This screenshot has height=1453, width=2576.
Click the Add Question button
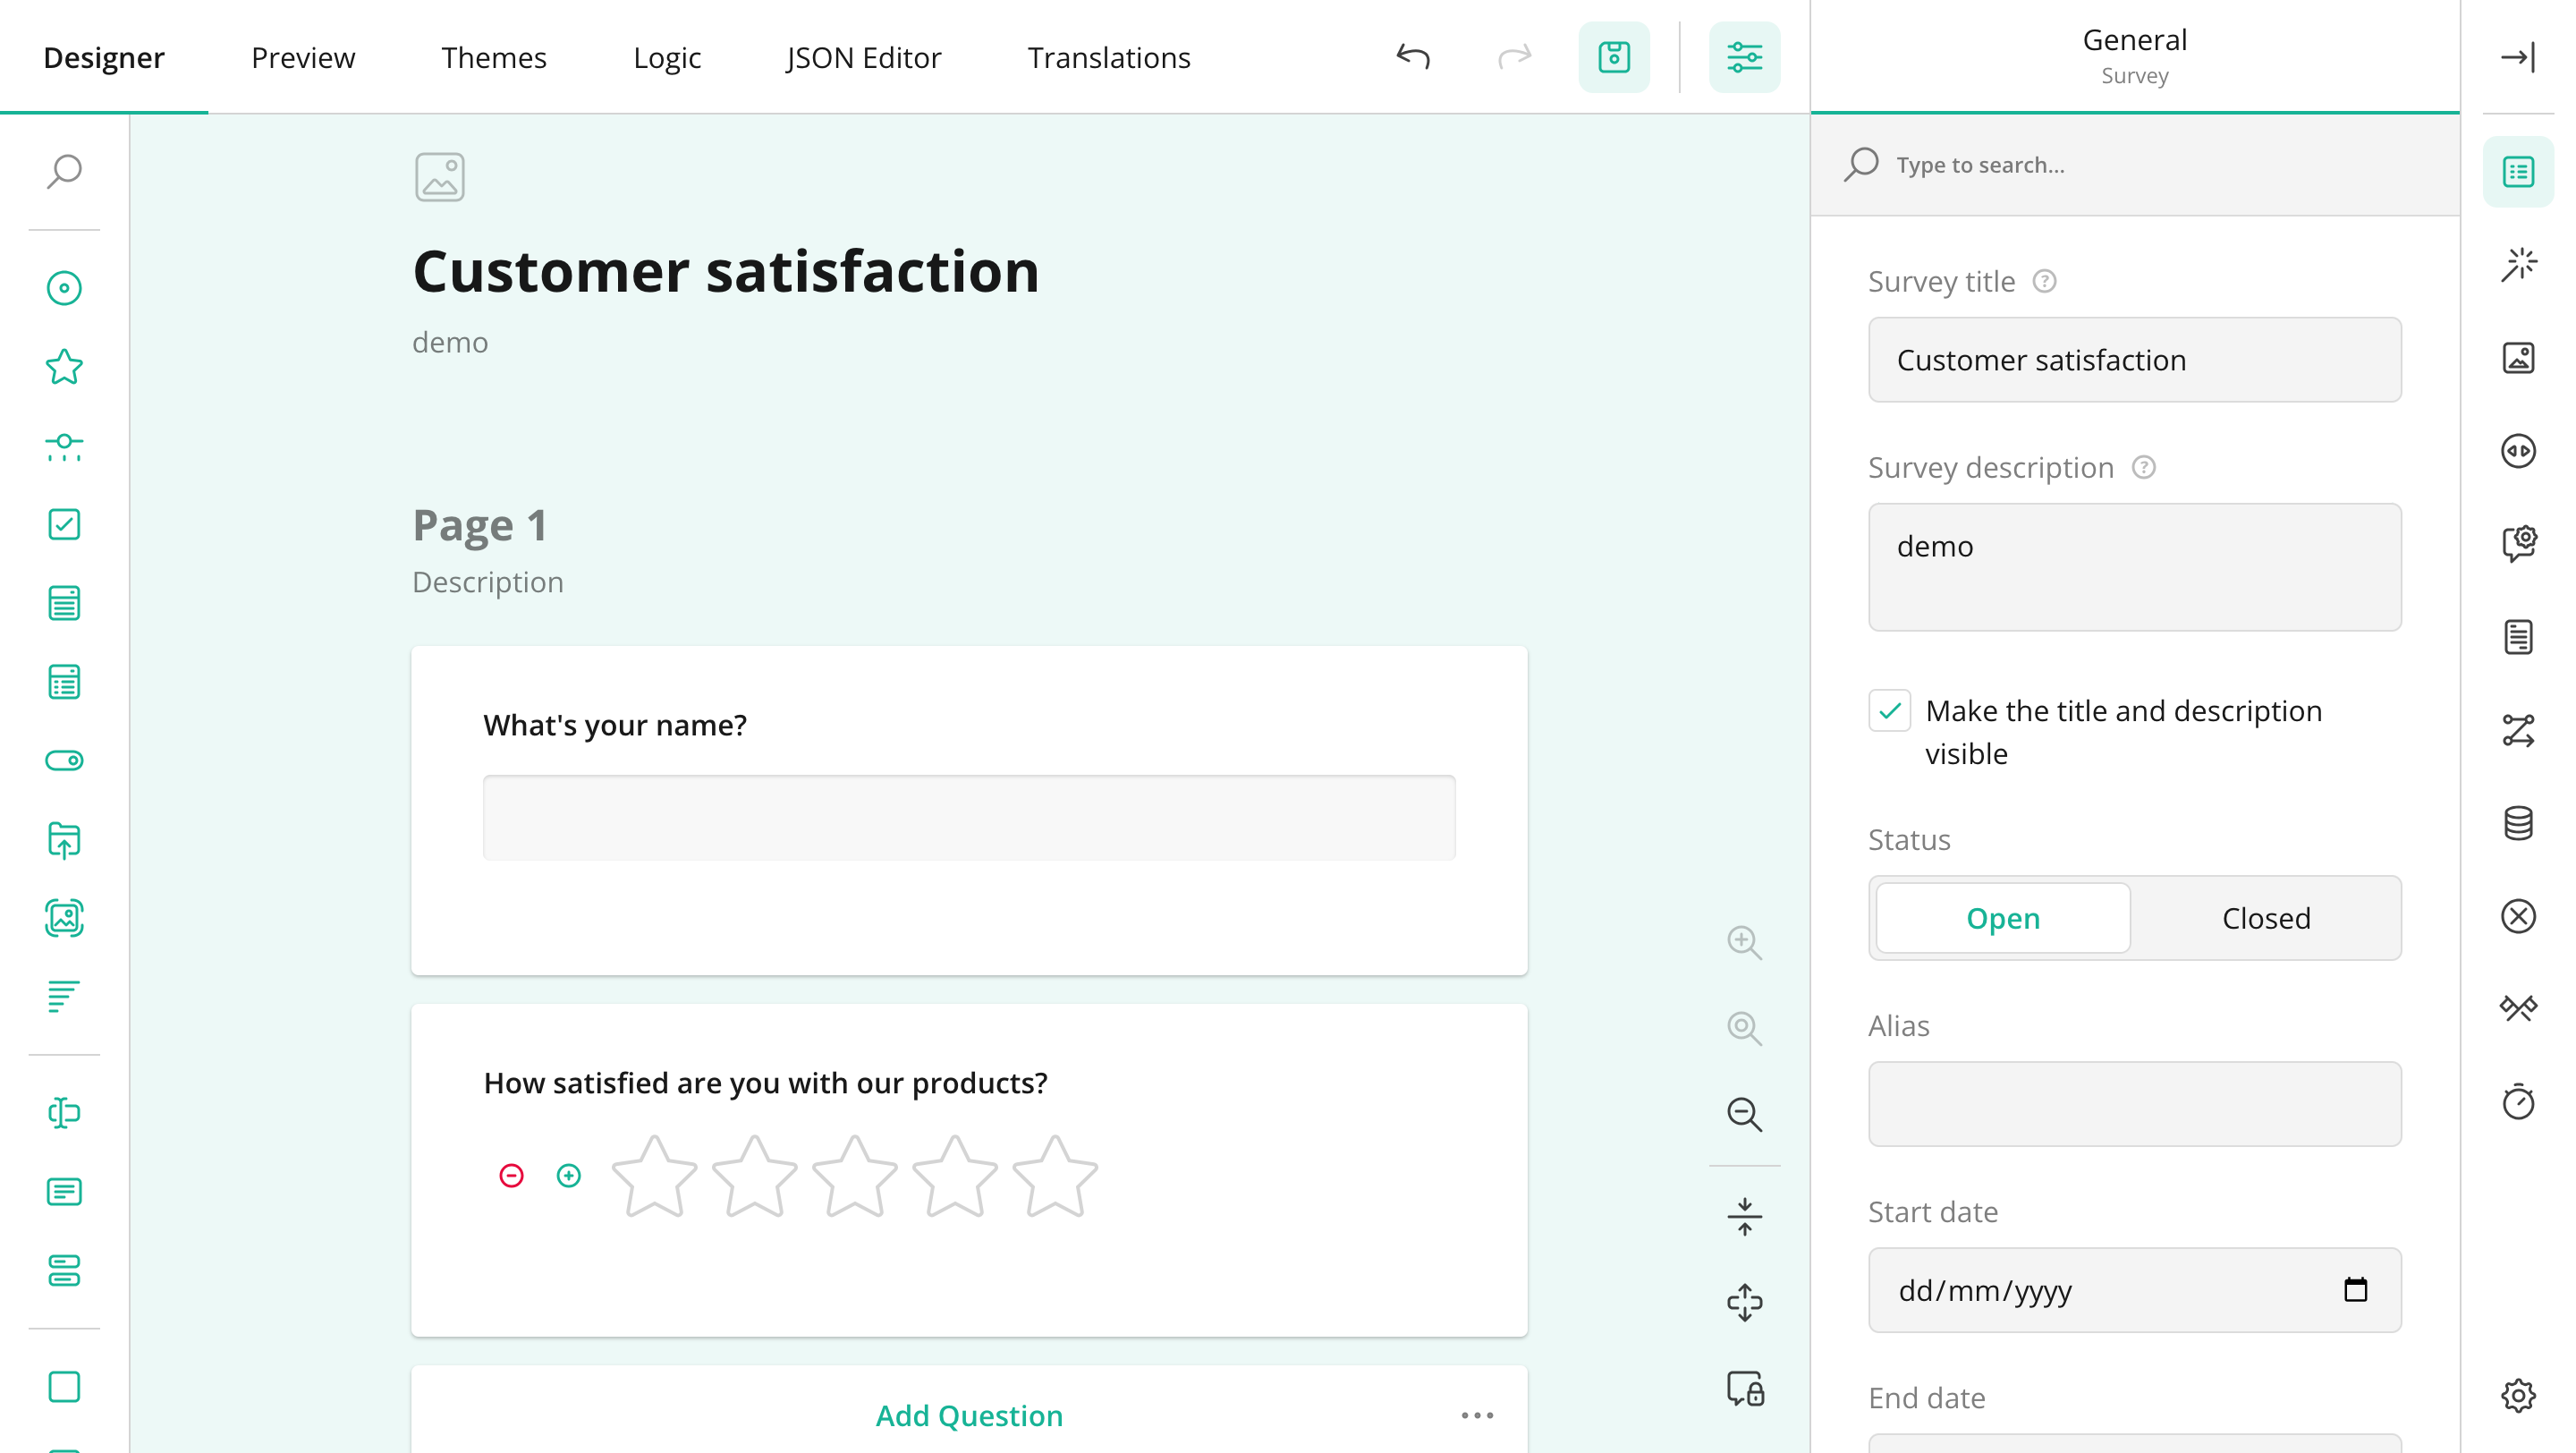point(968,1415)
